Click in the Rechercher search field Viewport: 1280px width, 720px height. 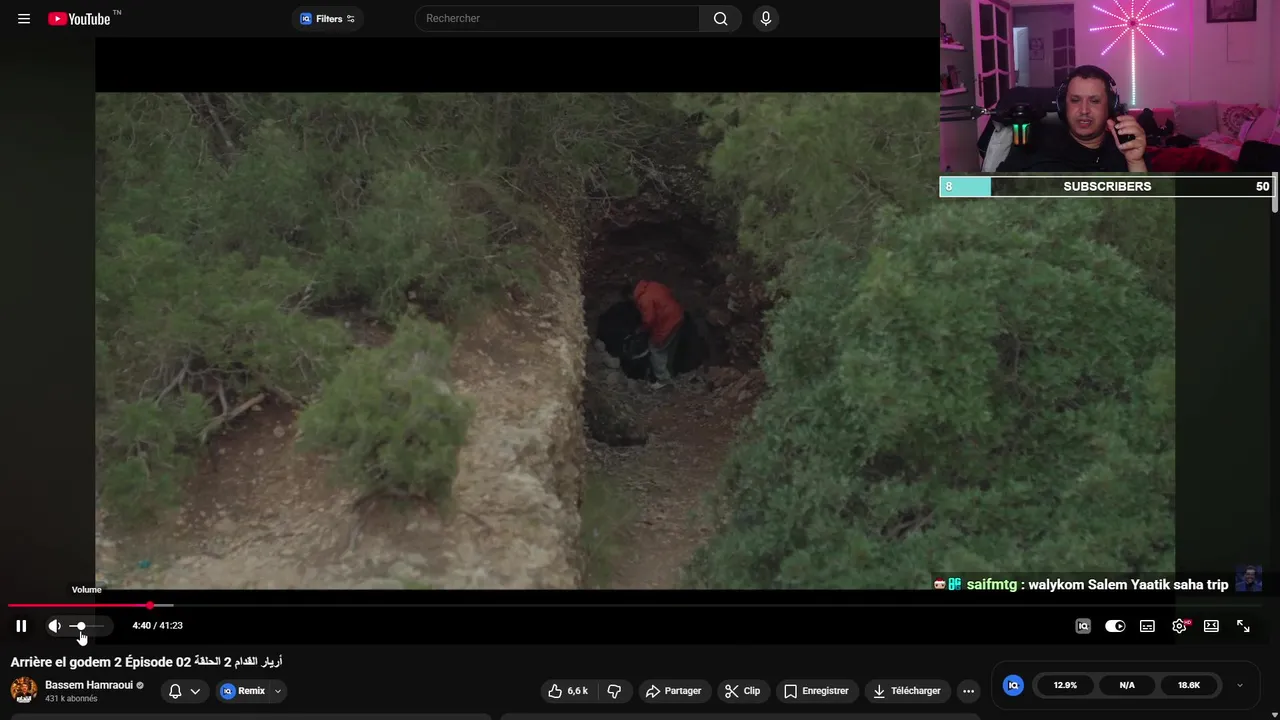point(556,19)
